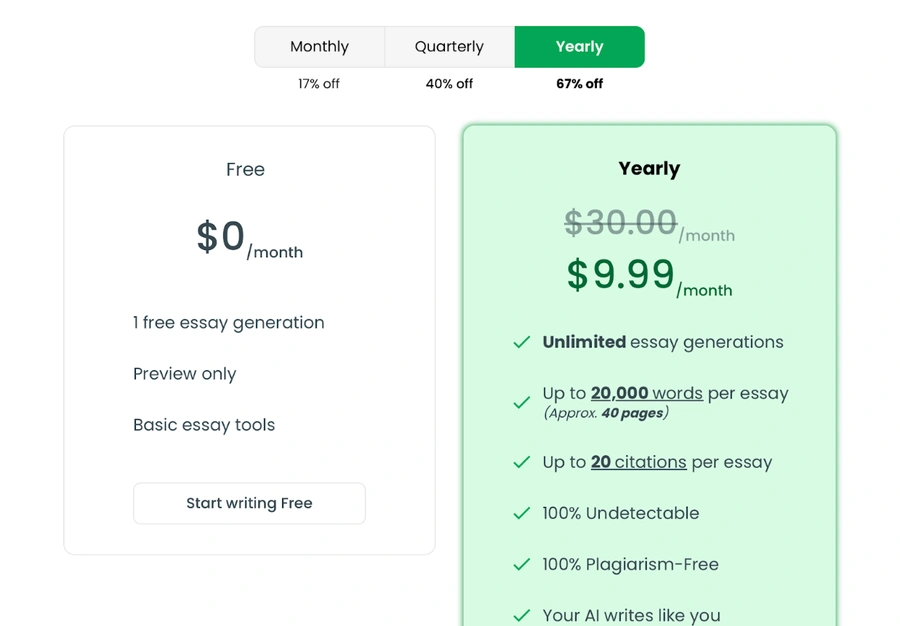This screenshot has width=900, height=626.
Task: Click the Free plan title
Action: coord(245,169)
